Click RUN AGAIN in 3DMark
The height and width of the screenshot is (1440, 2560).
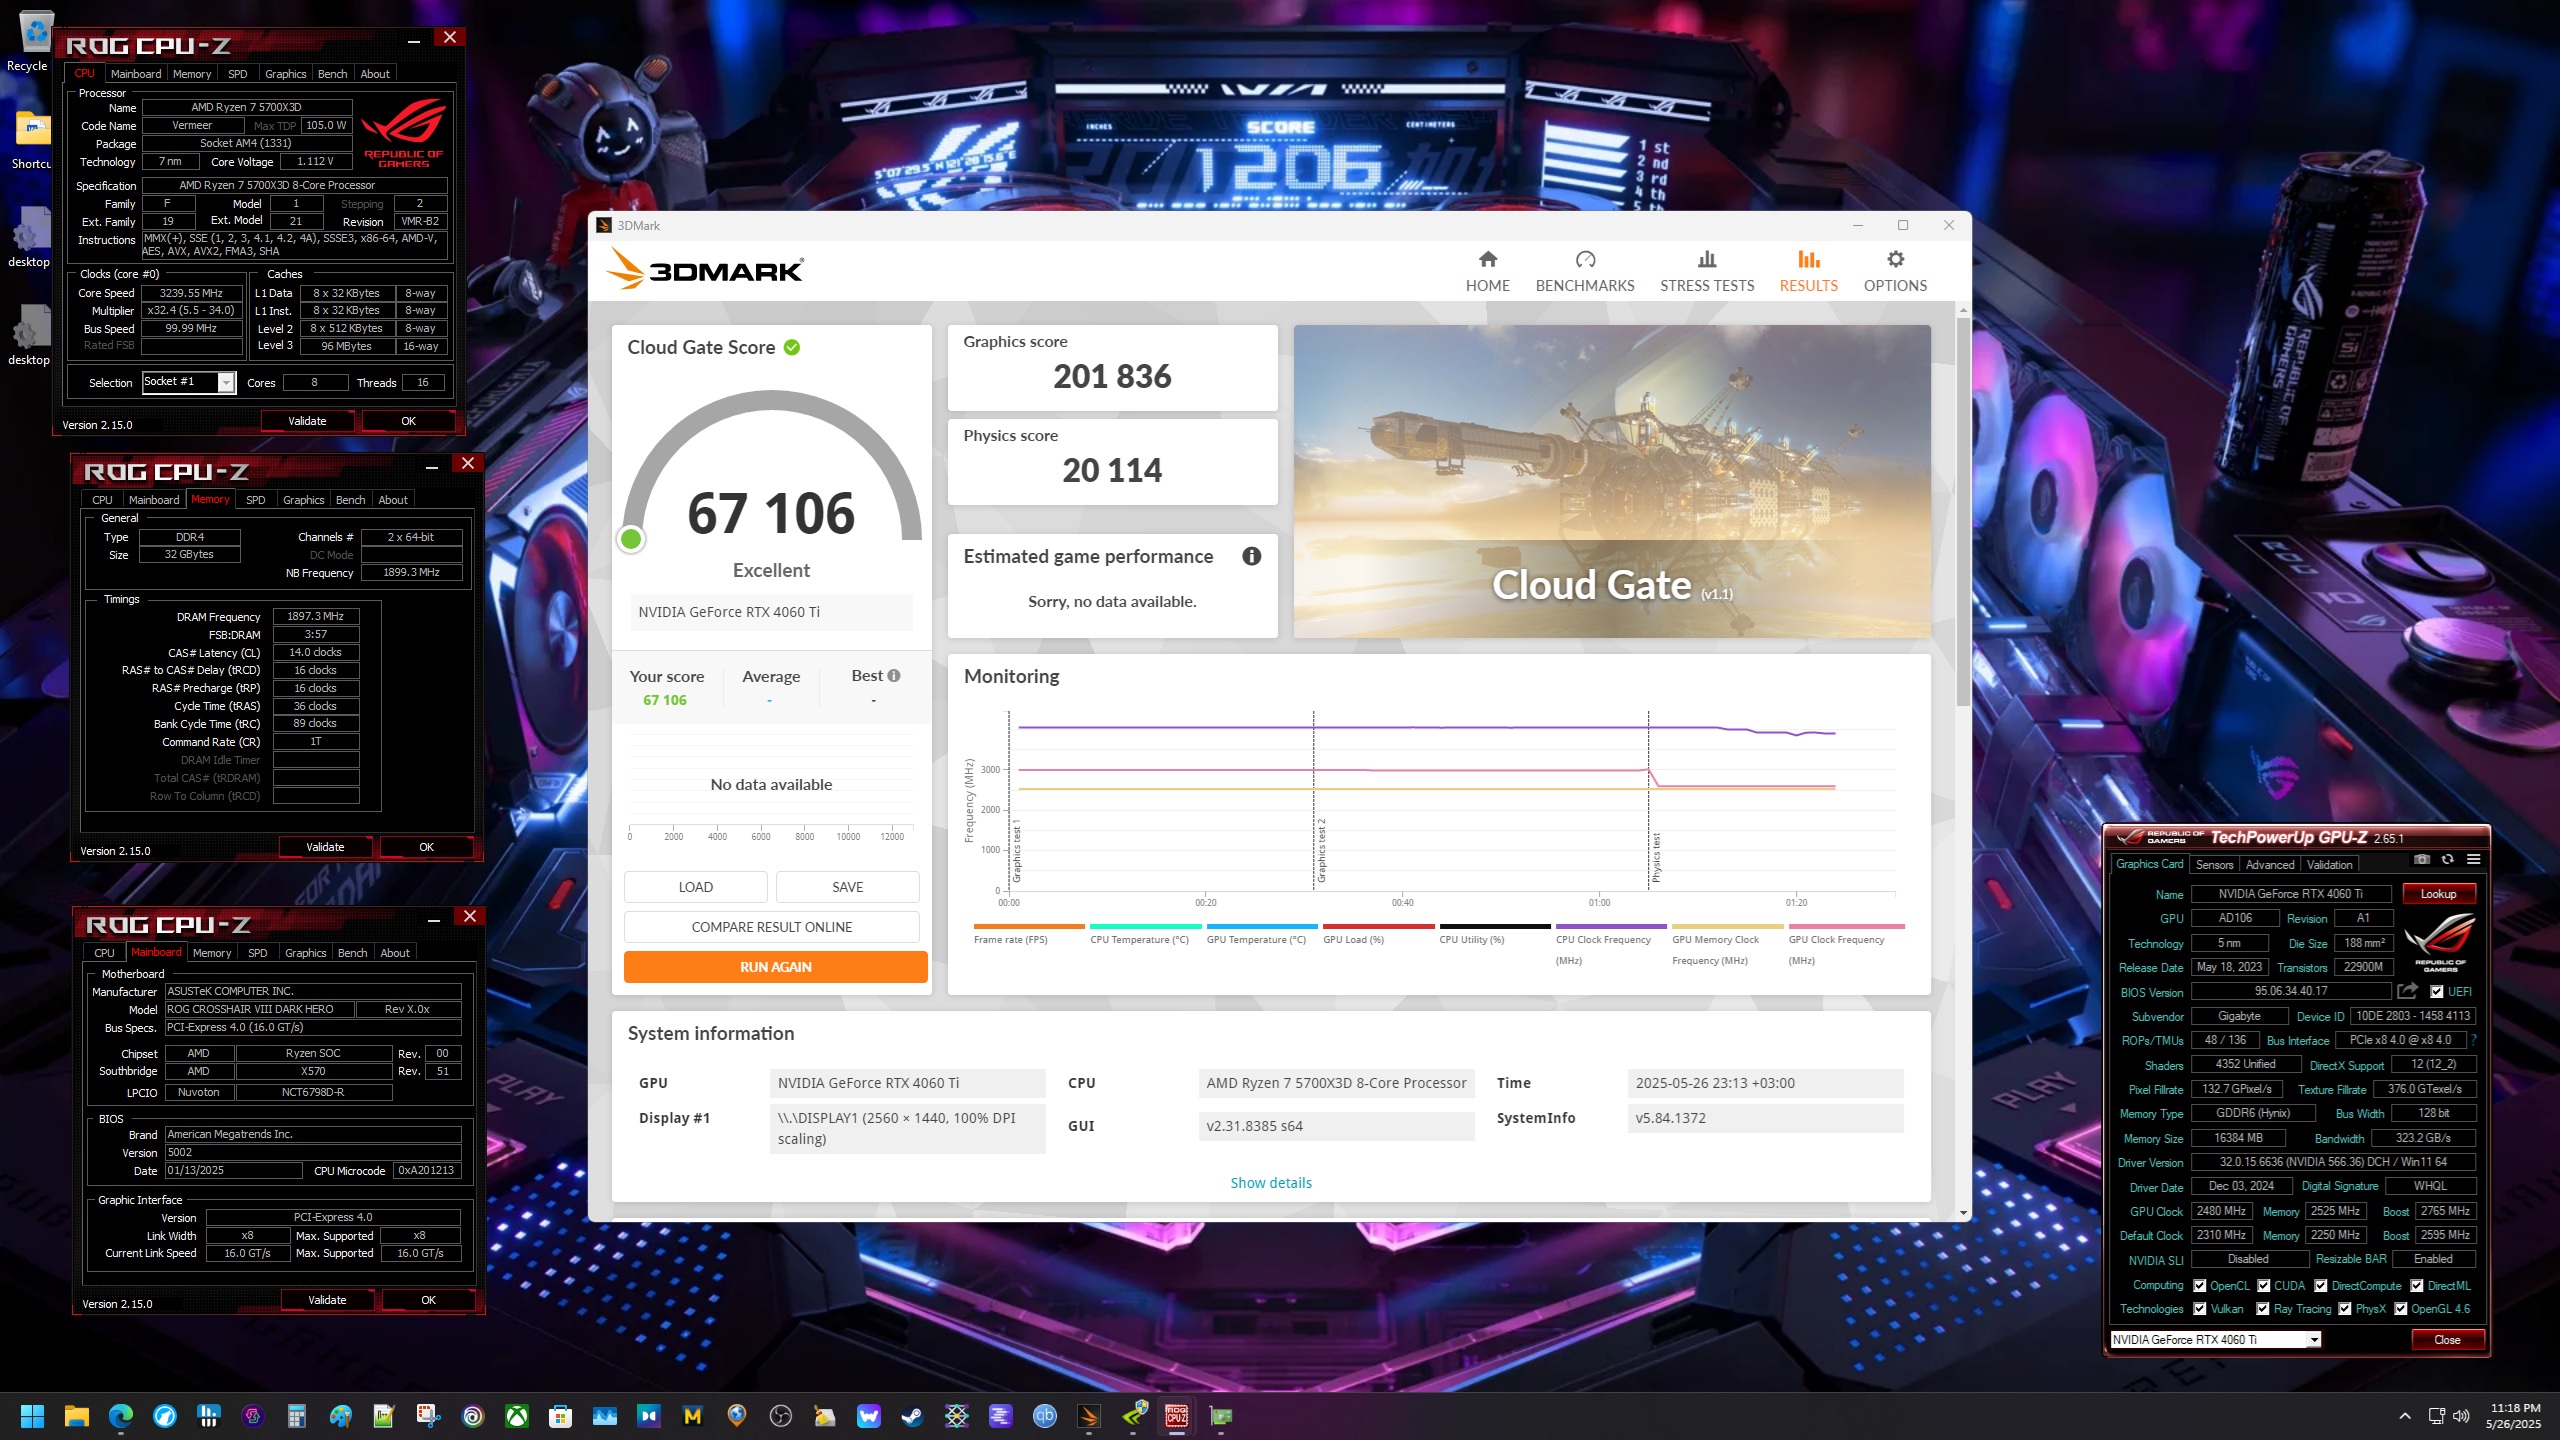click(775, 967)
